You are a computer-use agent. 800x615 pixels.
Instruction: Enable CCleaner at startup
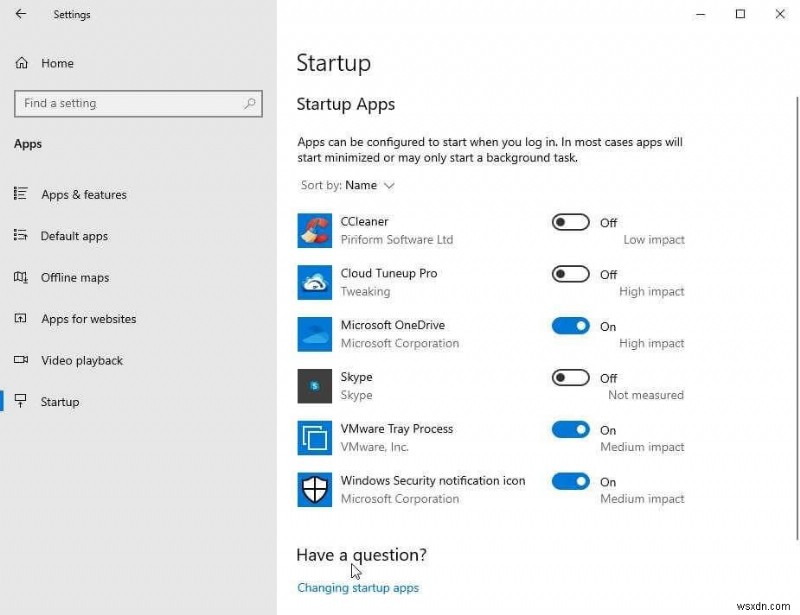[x=570, y=222]
